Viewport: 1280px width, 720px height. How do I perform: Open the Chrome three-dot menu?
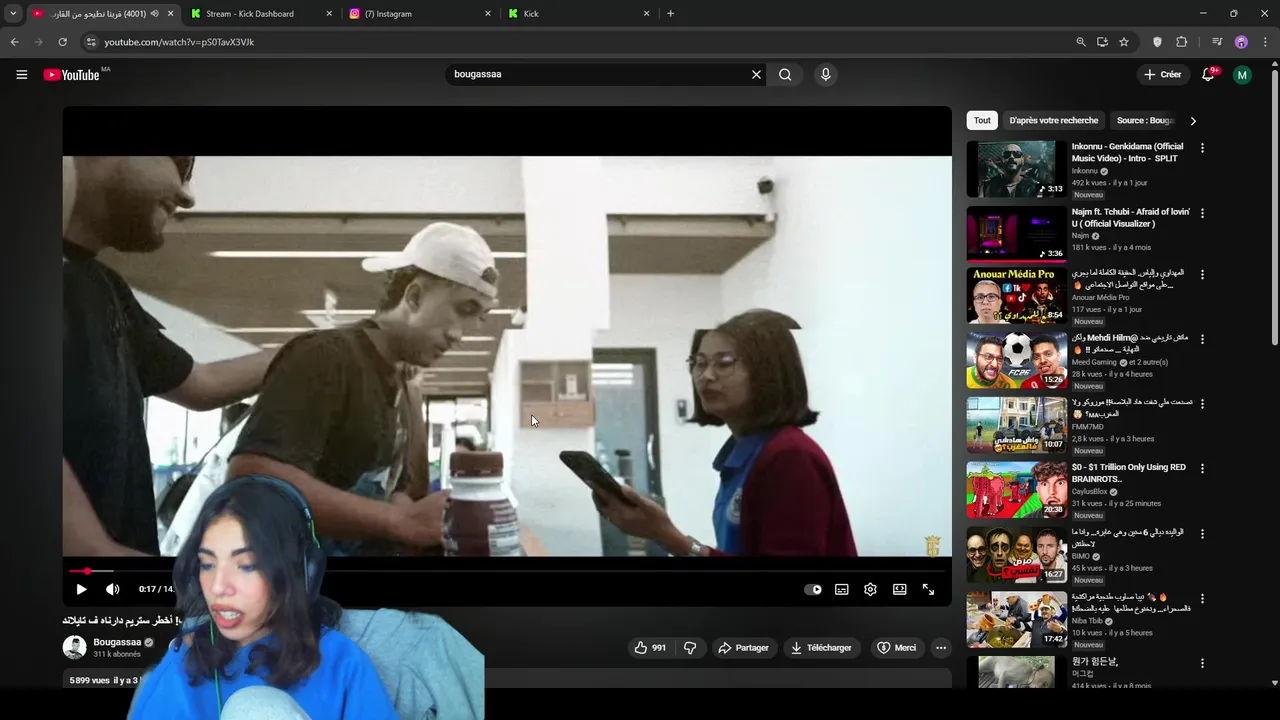(x=1265, y=42)
